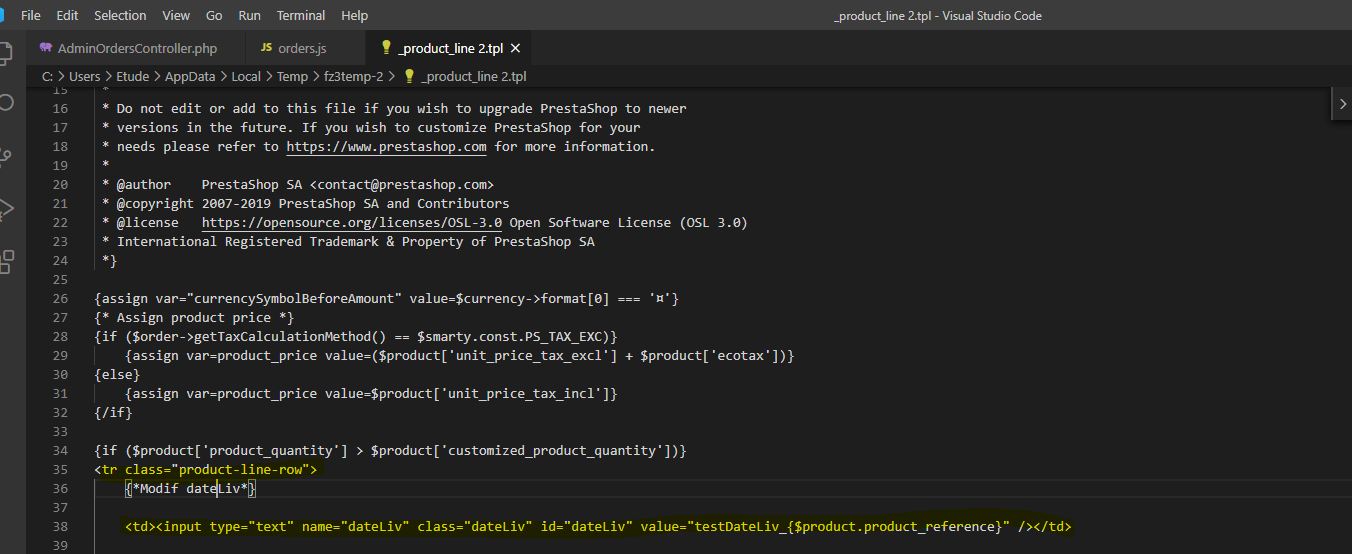Expand the AppData breadcrumb segment
Image resolution: width=1352 pixels, height=554 pixels.
click(190, 76)
